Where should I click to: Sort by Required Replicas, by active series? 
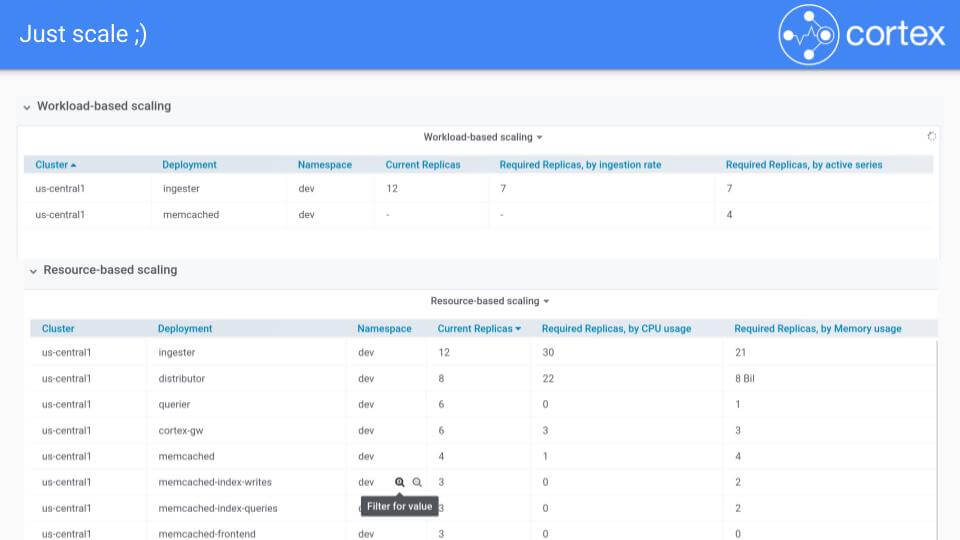click(804, 165)
